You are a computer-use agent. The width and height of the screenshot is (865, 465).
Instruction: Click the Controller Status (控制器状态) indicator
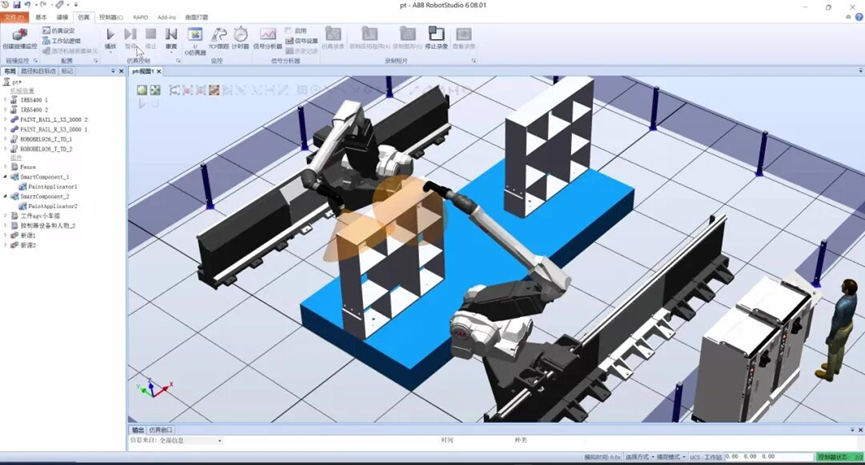click(840, 457)
